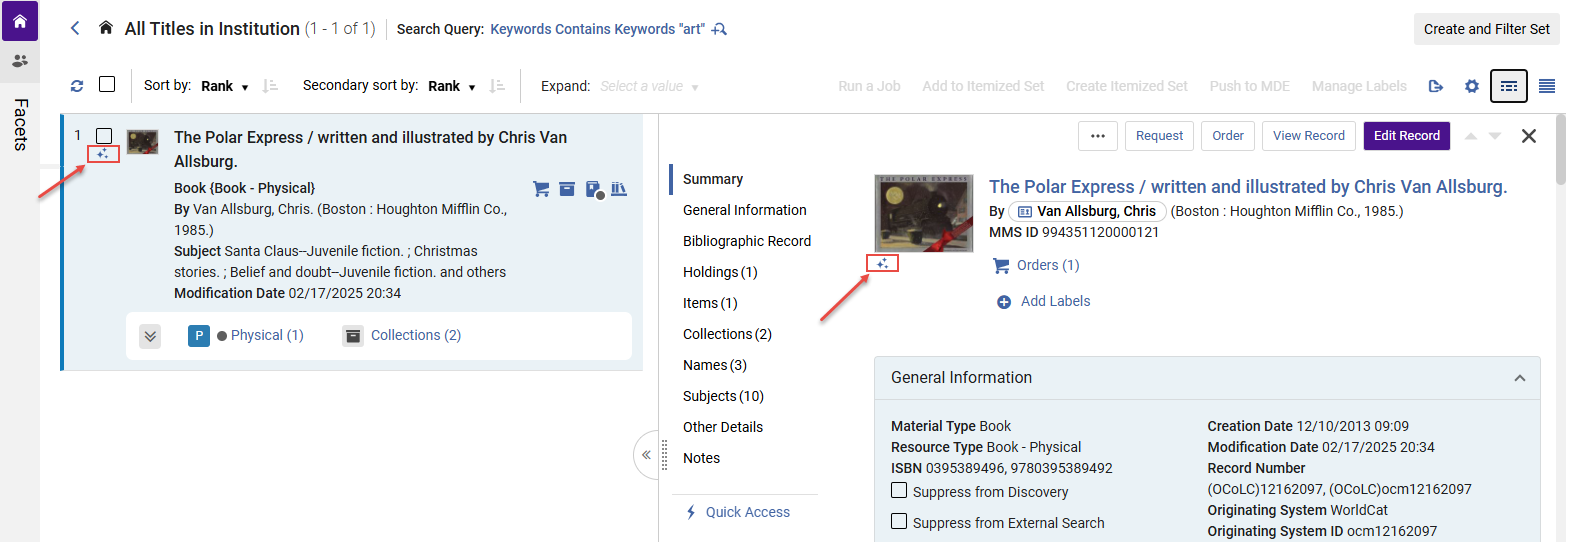Collapse the General Information section
The width and height of the screenshot is (1586, 542).
coord(1520,378)
